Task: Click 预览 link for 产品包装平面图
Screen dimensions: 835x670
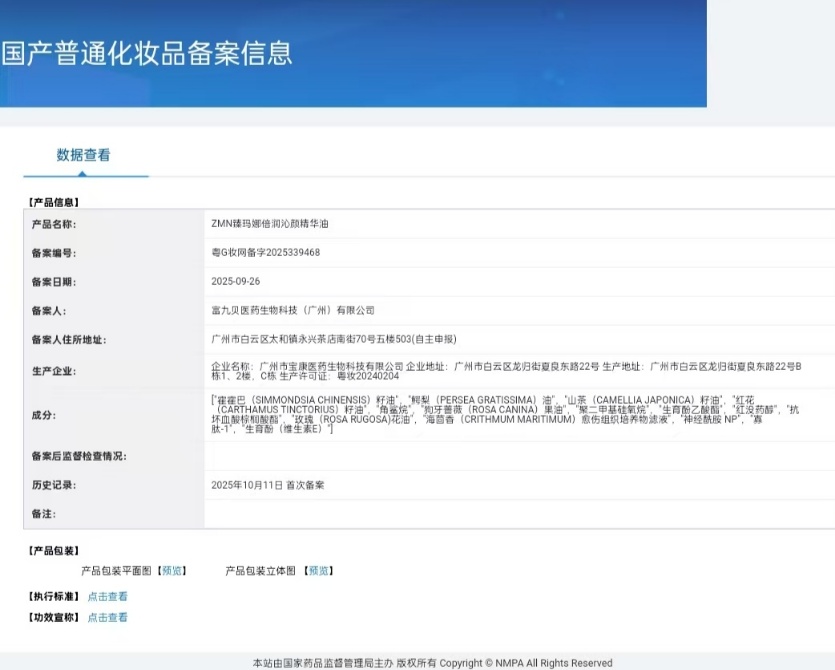Action: (172, 571)
